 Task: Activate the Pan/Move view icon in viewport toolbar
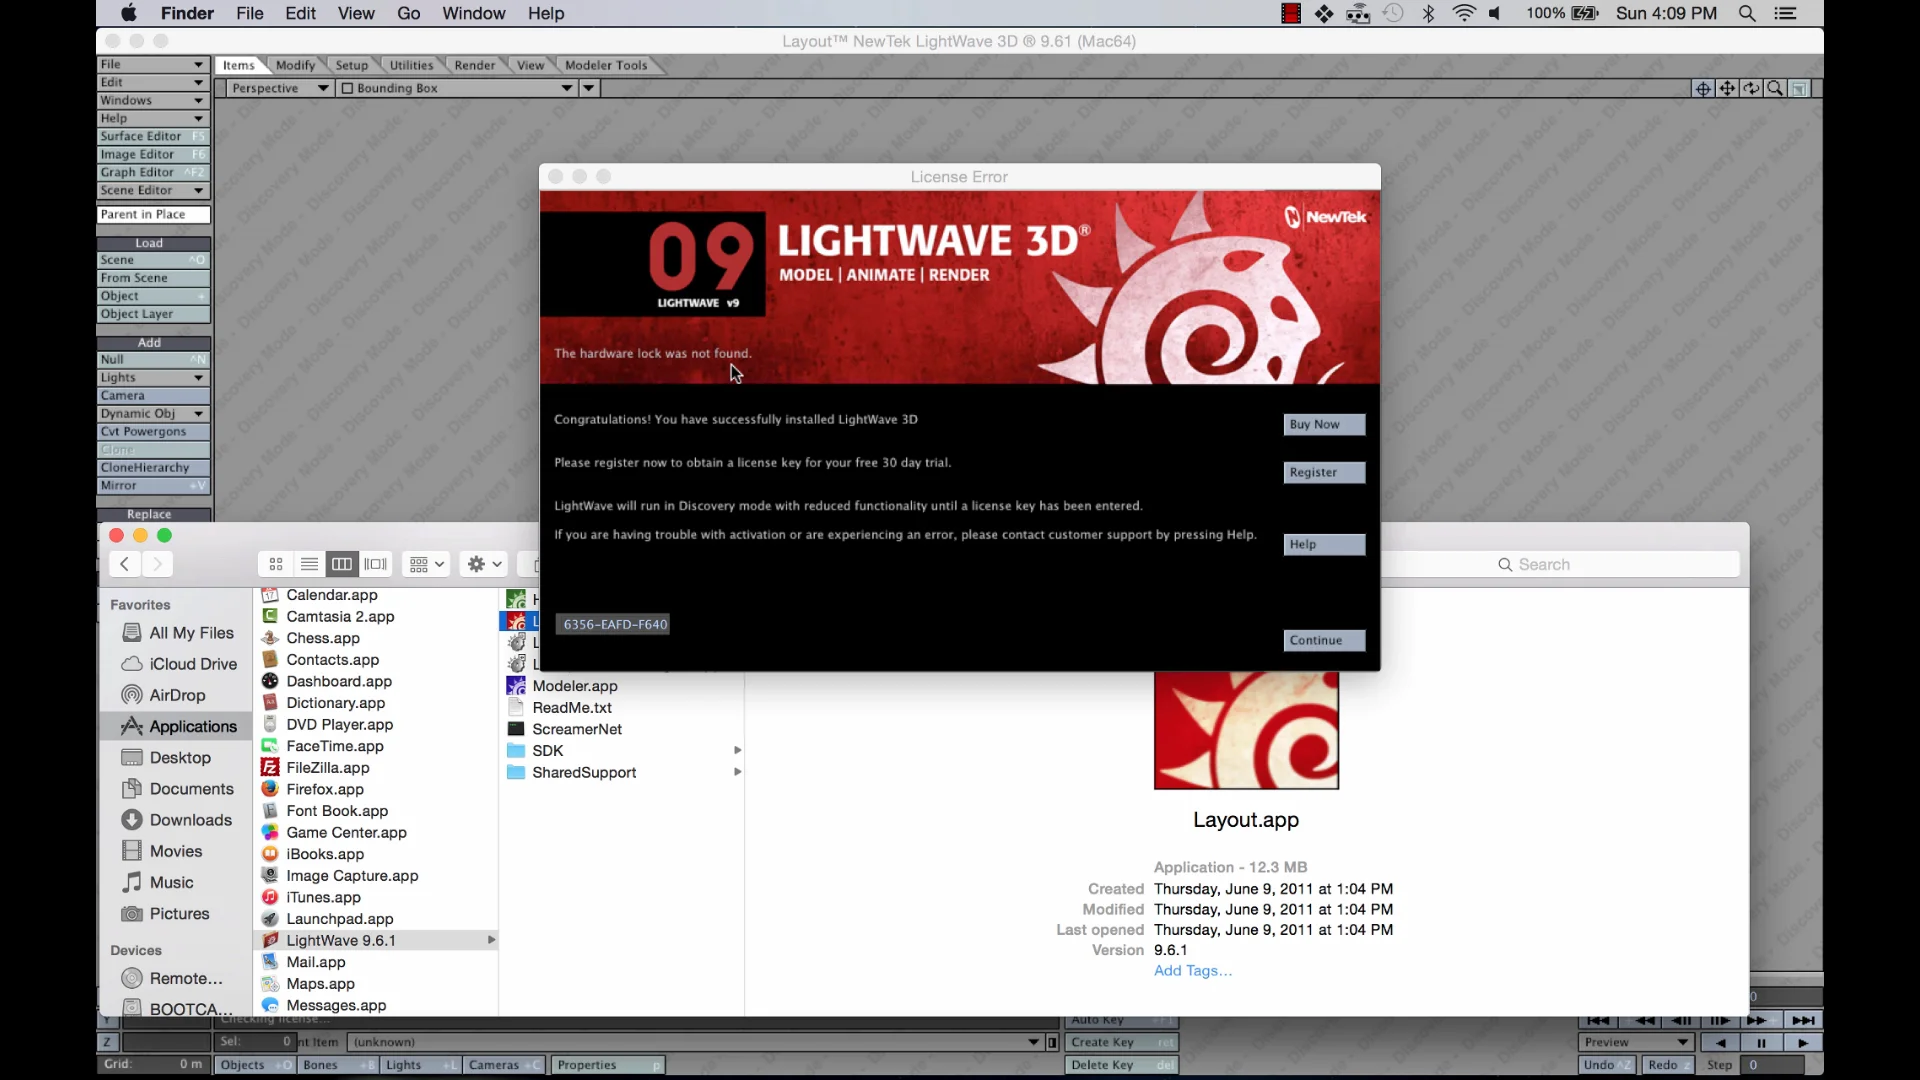[x=1728, y=89]
